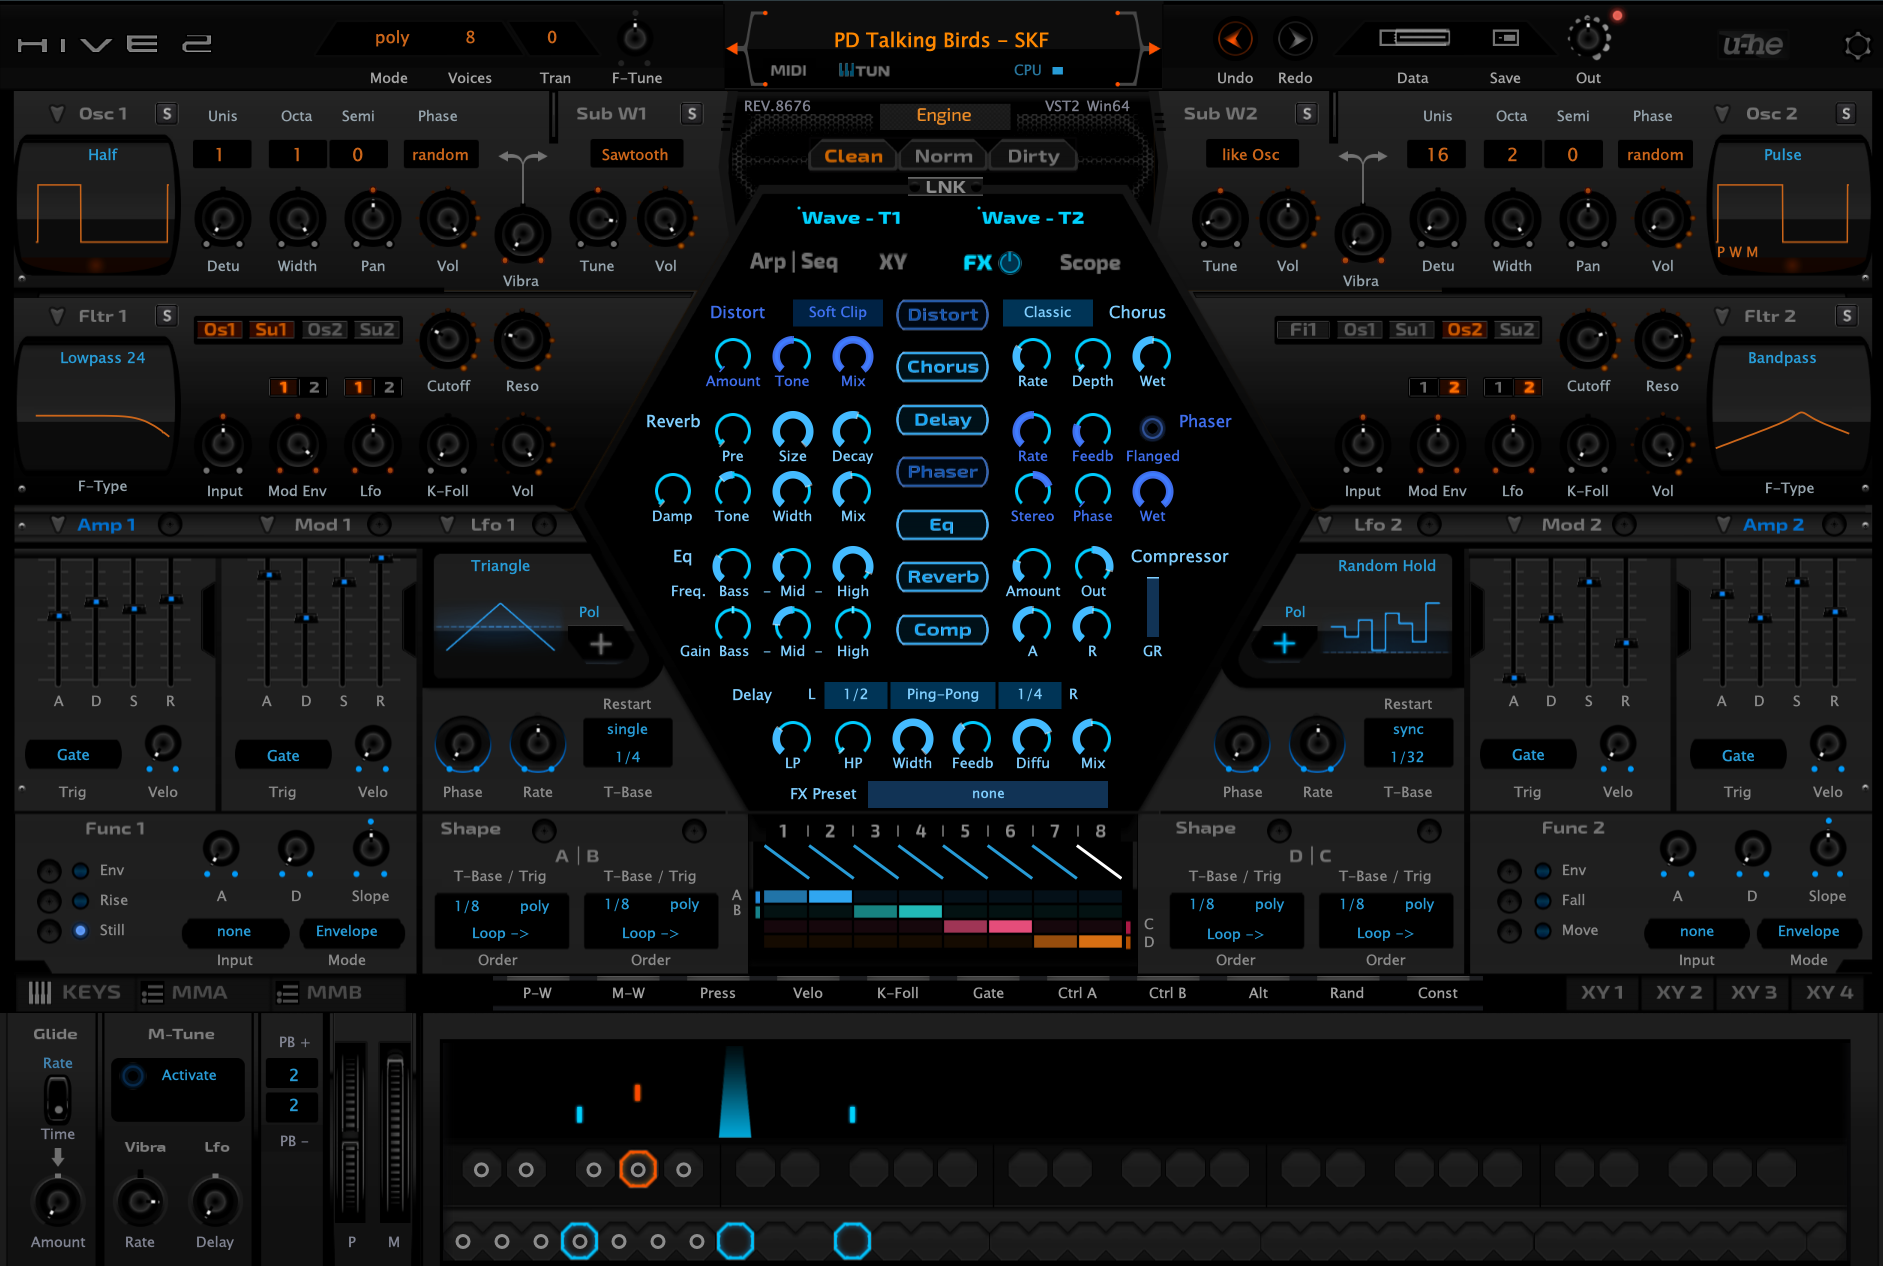Image resolution: width=1883 pixels, height=1266 pixels.
Task: Open the settings cog icon
Action: pos(1857,46)
